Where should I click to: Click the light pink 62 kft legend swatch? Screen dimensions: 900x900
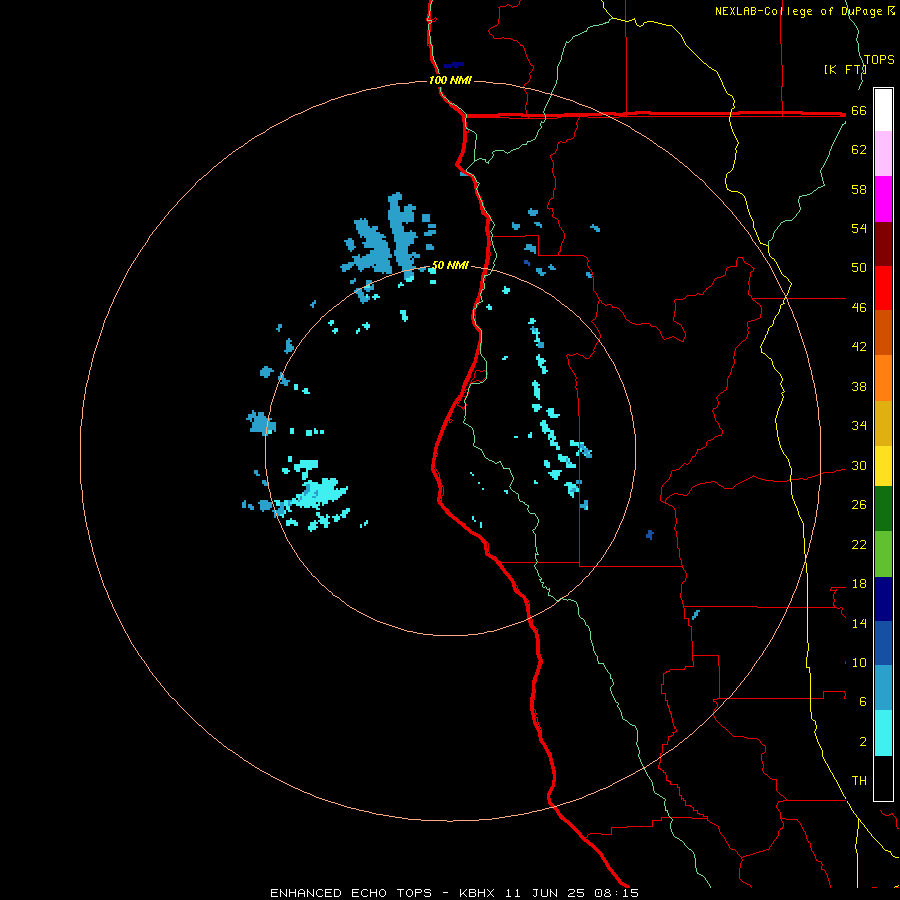[883, 154]
